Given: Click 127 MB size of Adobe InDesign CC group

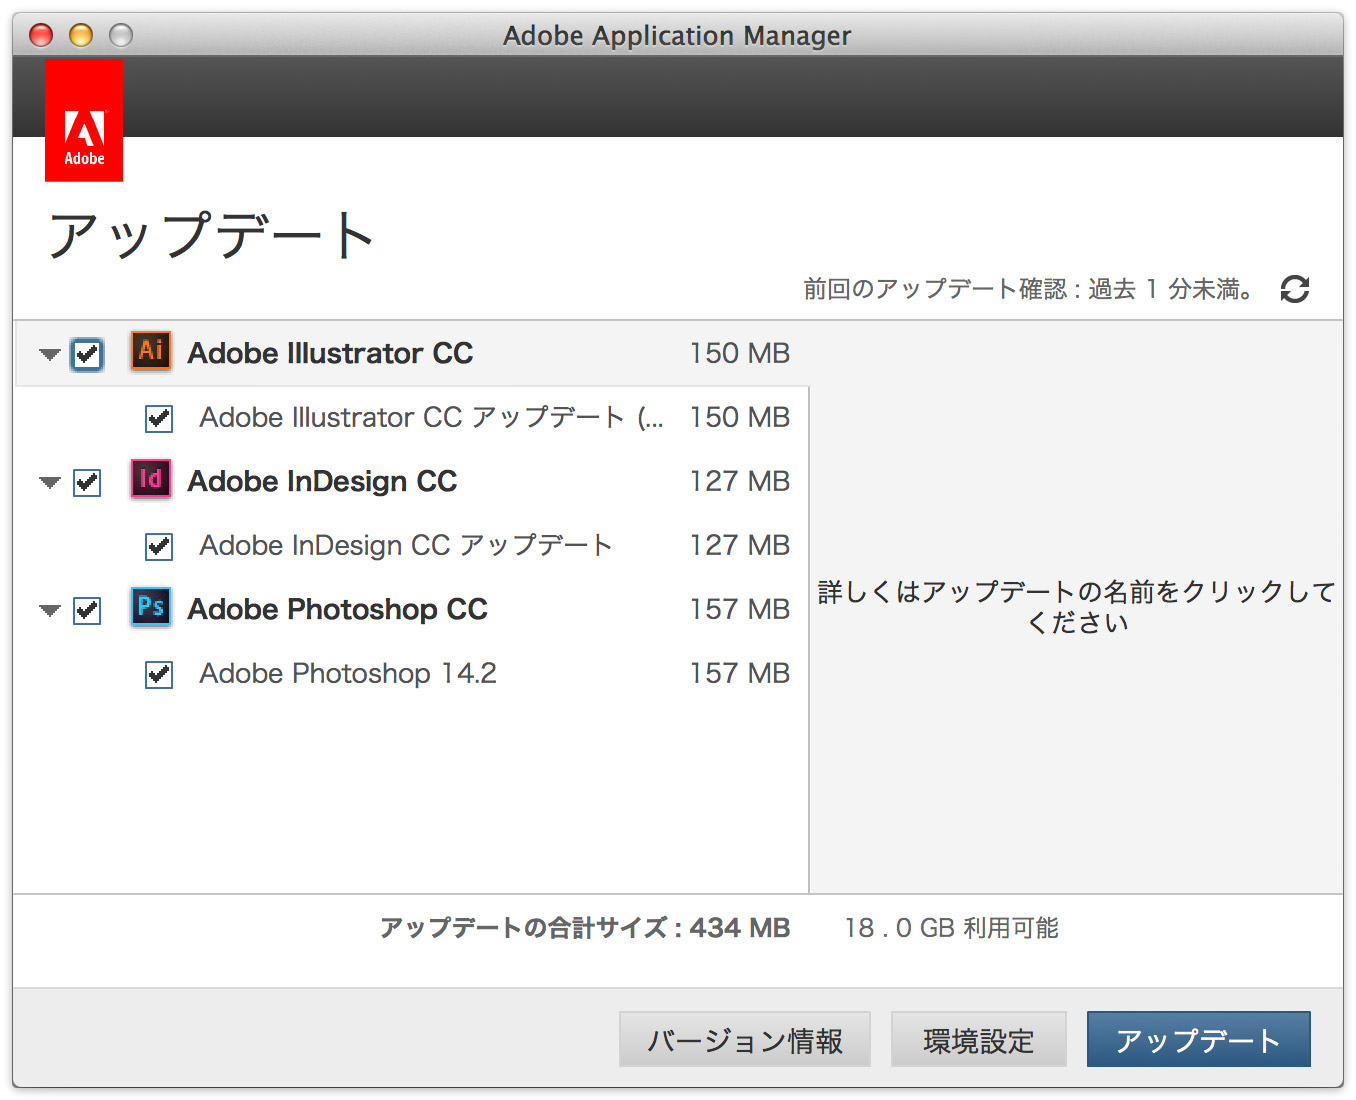Looking at the screenshot, I should click(x=740, y=481).
